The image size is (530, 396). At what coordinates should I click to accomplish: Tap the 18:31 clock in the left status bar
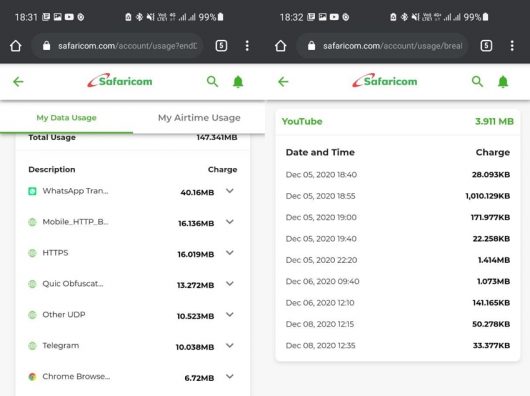(26, 17)
